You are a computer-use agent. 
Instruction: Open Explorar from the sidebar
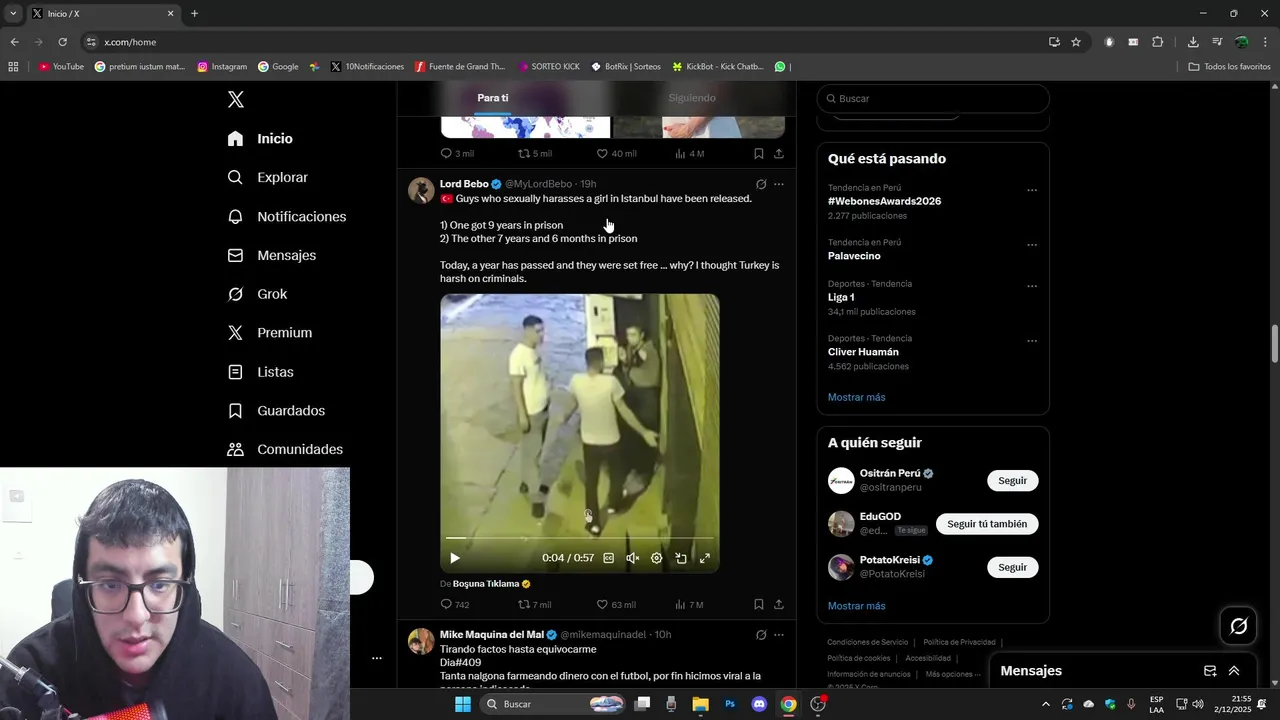point(268,177)
